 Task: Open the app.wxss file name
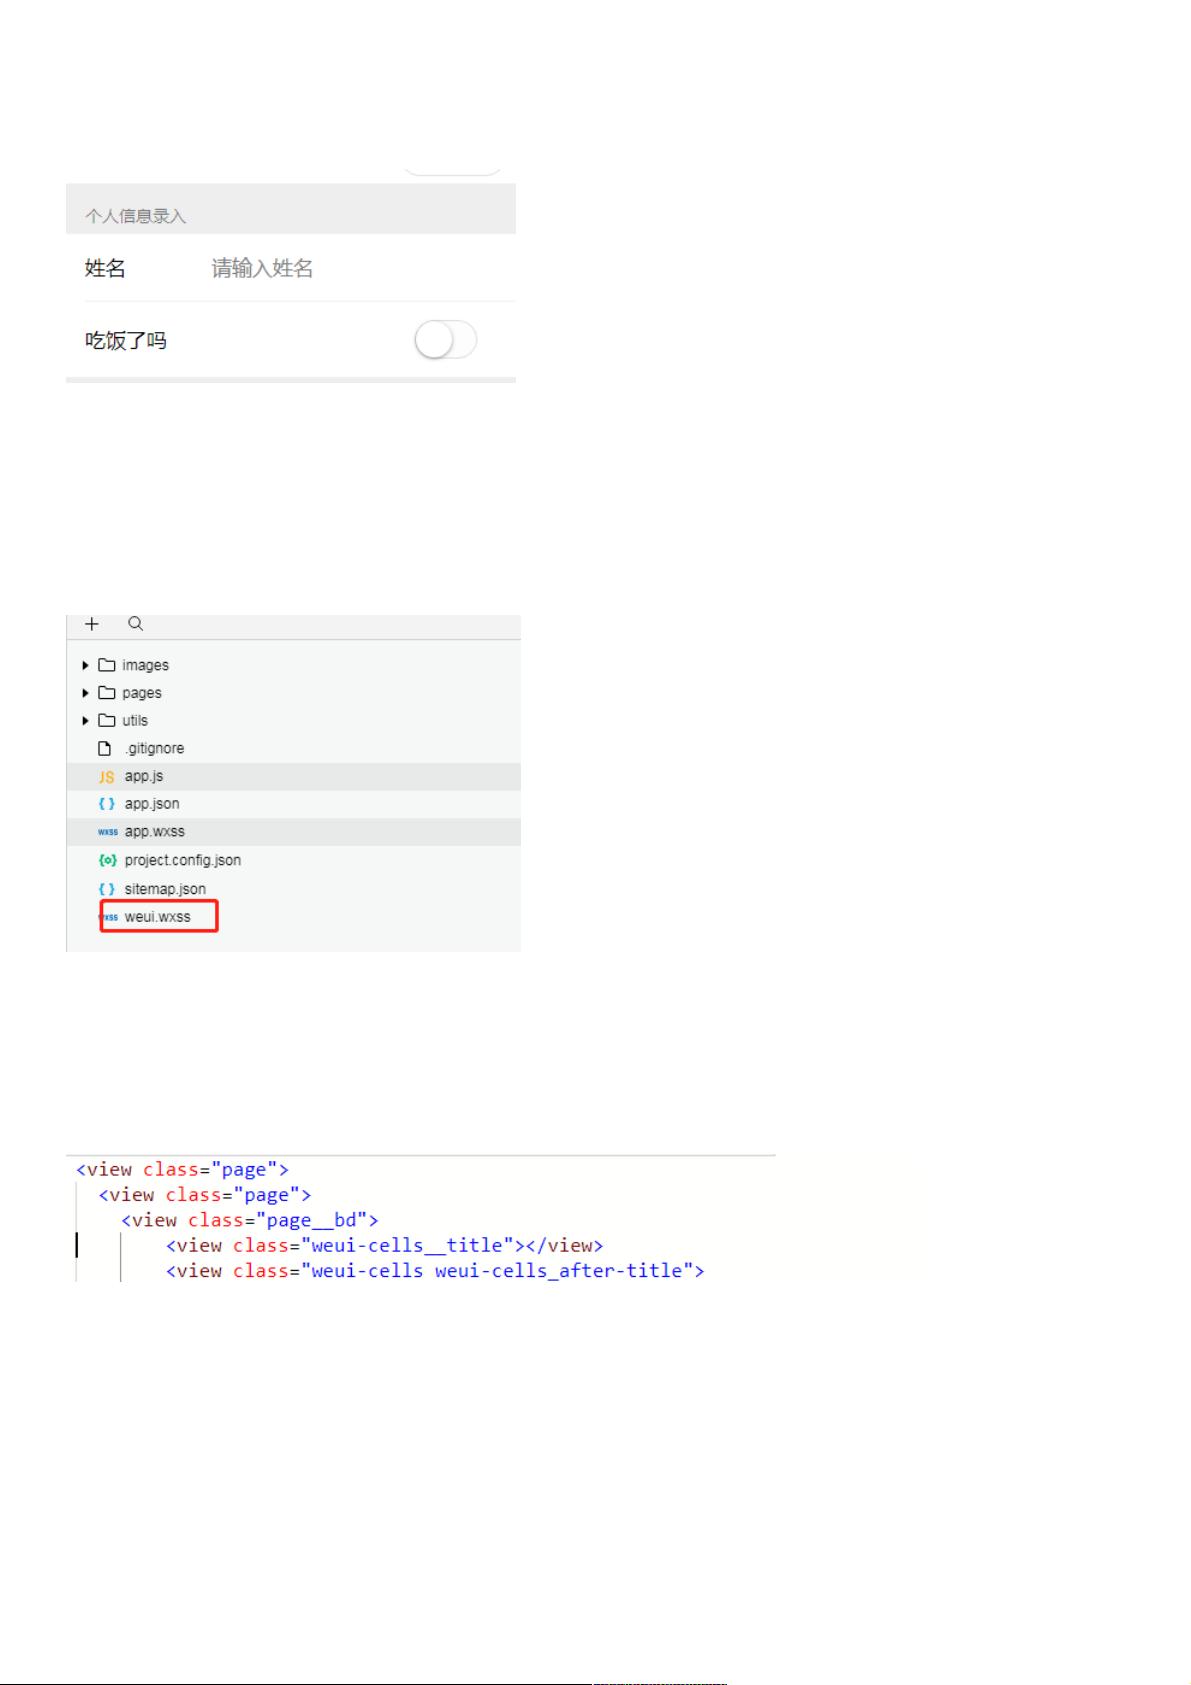point(155,832)
